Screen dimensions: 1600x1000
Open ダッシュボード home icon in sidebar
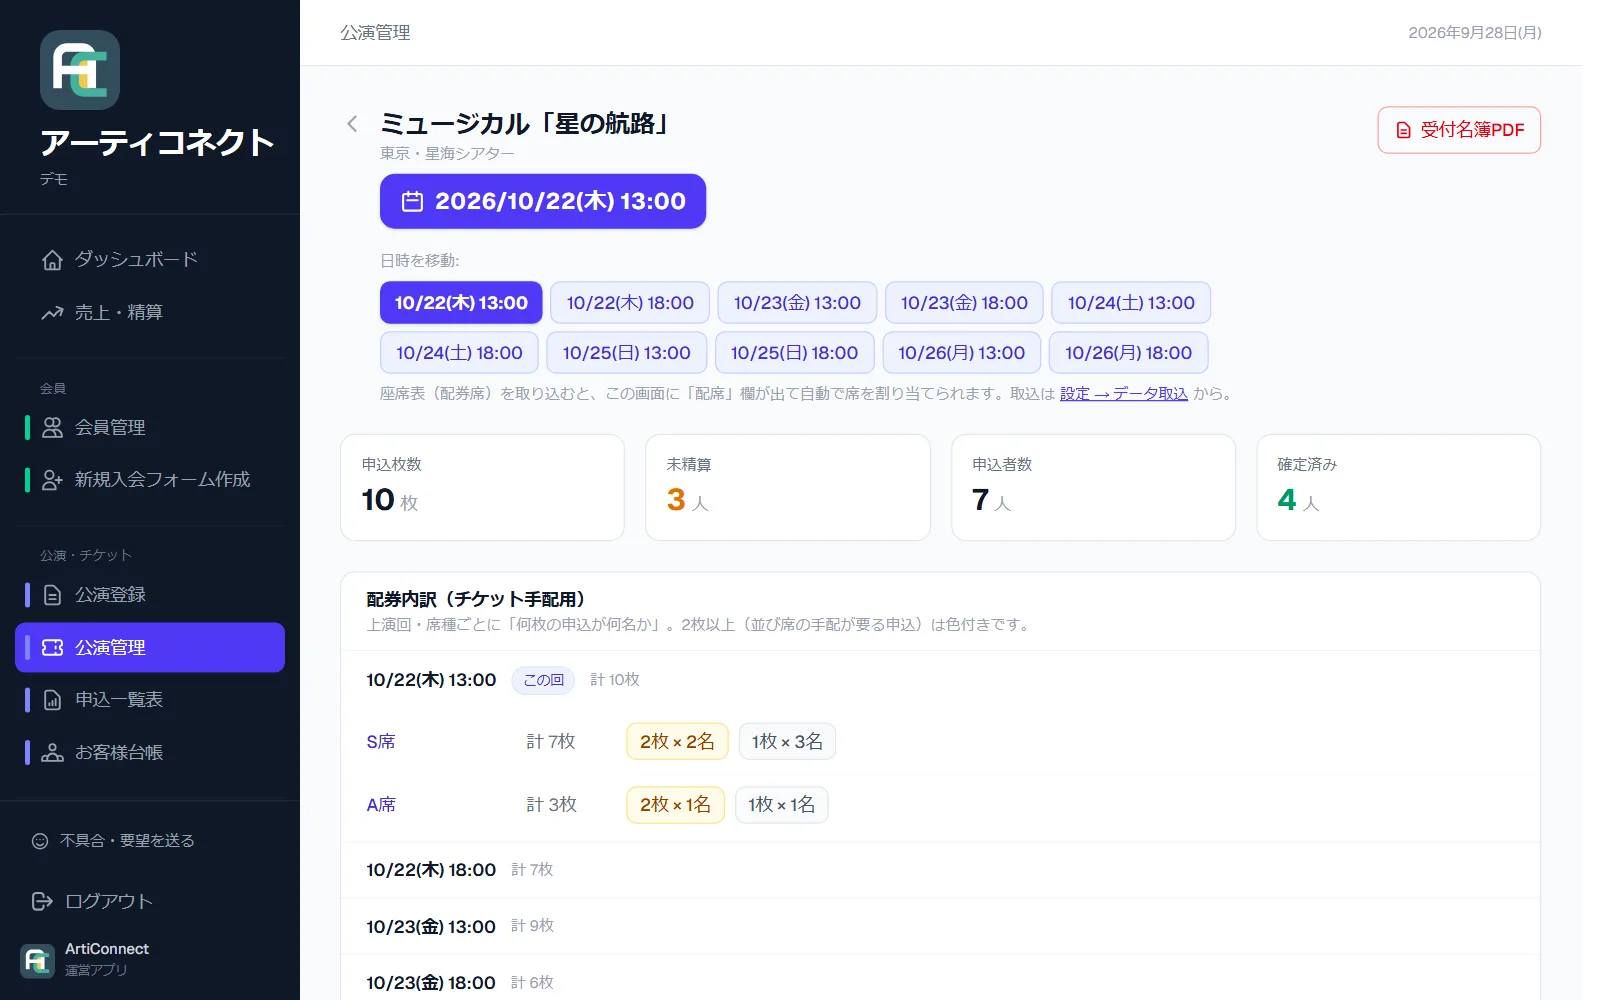(x=52, y=260)
